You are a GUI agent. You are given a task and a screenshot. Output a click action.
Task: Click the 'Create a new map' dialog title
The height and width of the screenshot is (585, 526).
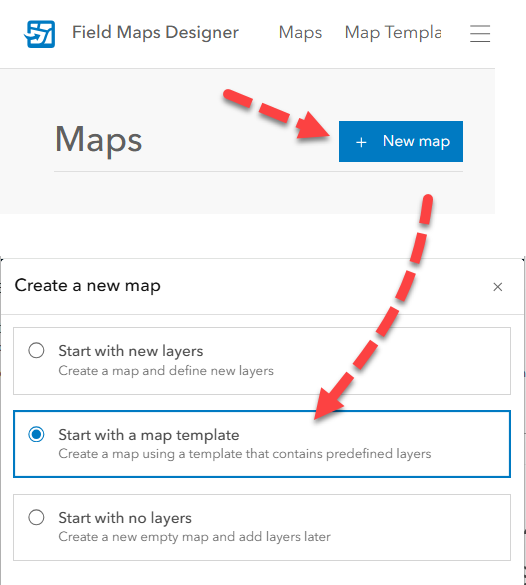point(88,286)
